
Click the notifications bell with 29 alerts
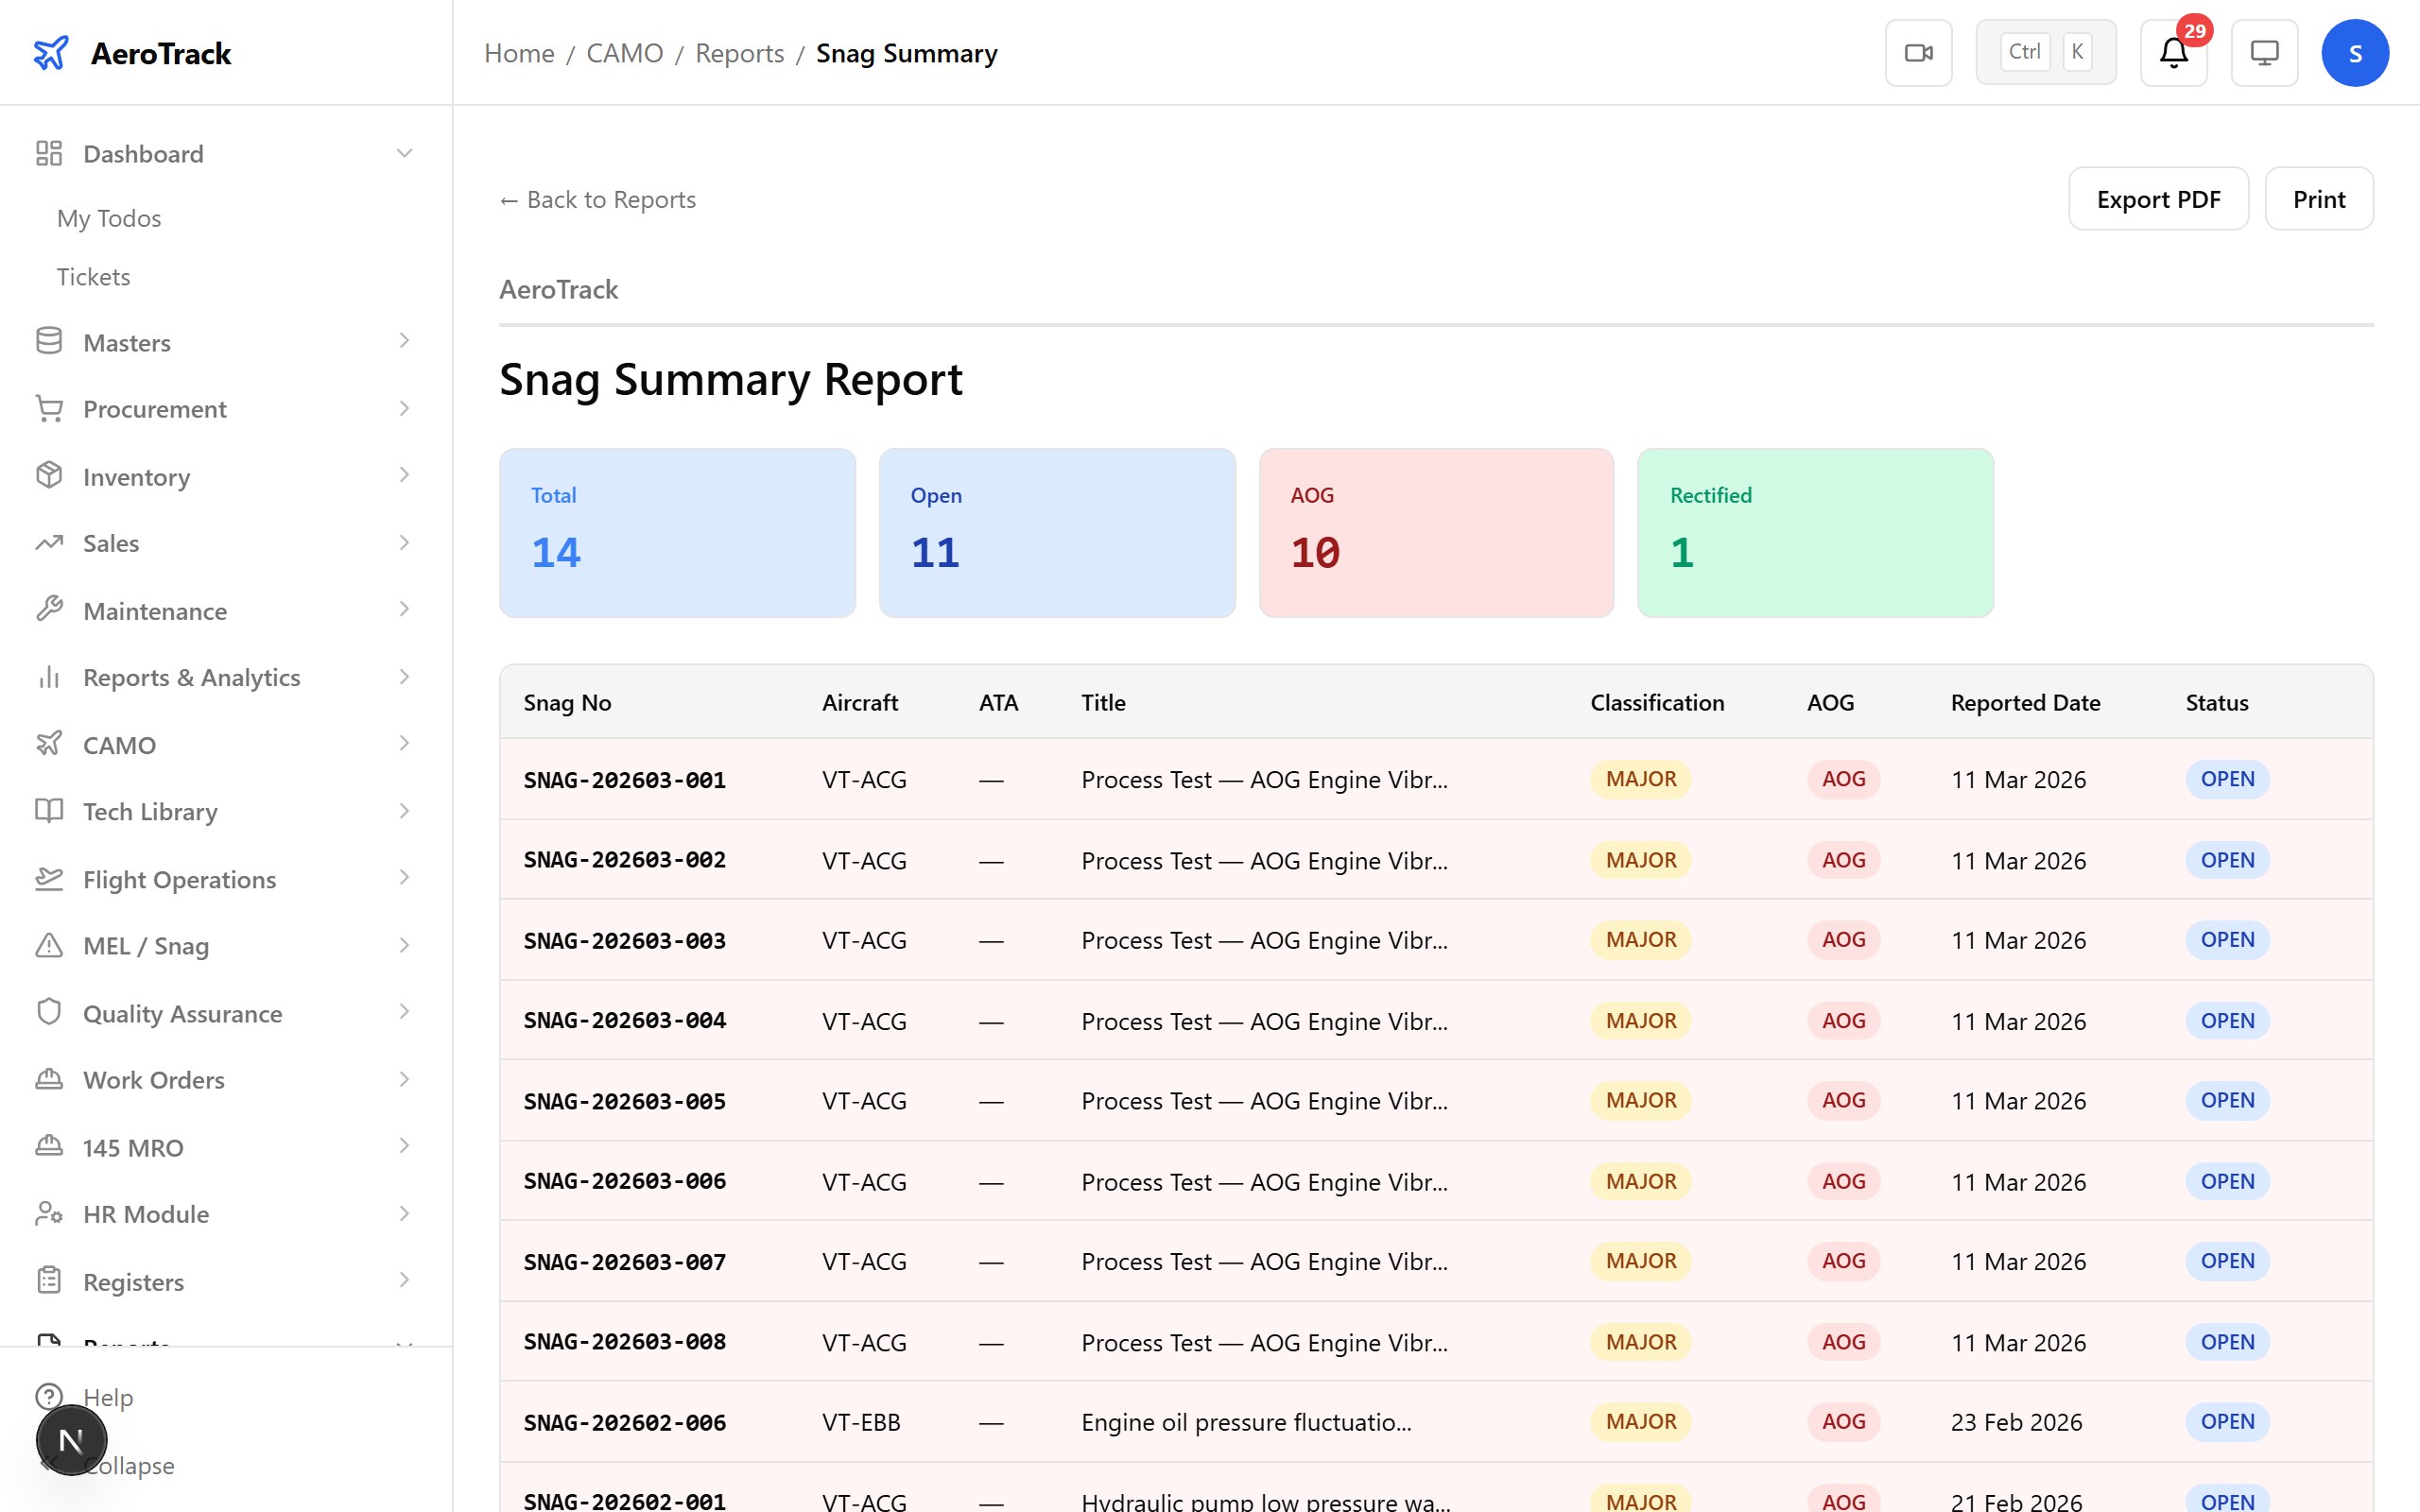2172,55
